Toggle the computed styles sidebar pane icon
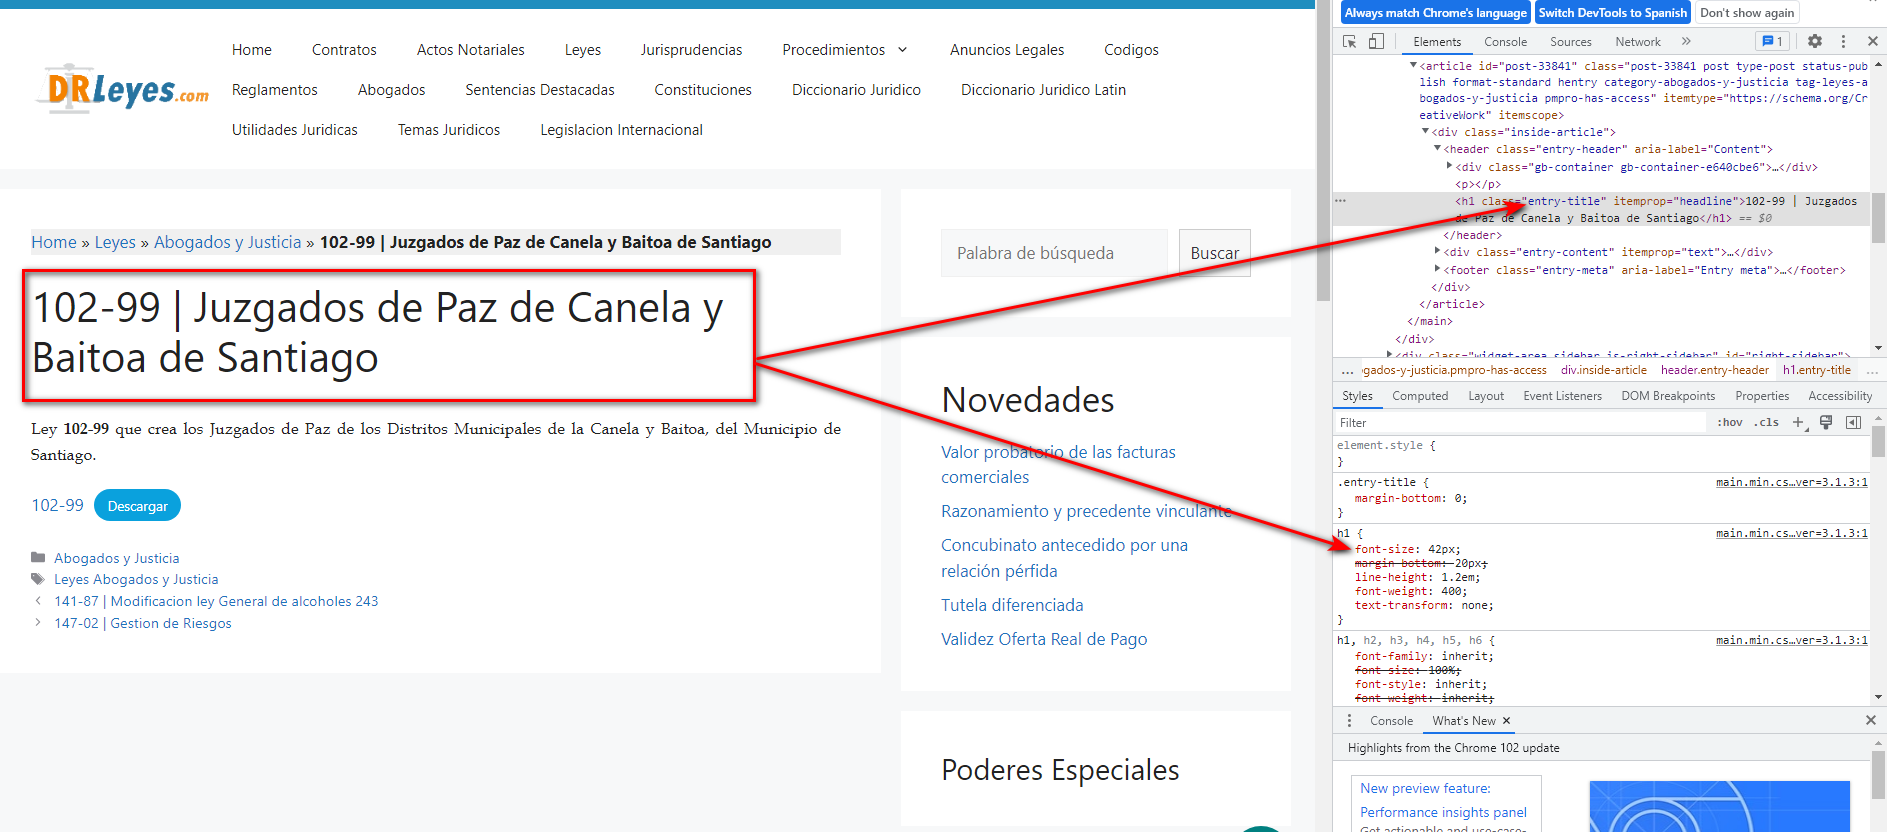This screenshot has height=832, width=1887. [1853, 422]
